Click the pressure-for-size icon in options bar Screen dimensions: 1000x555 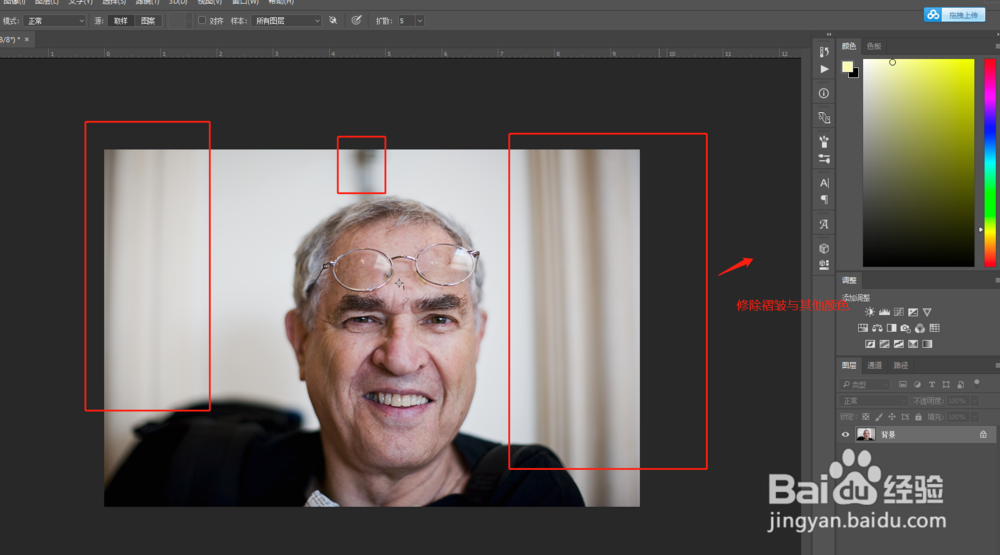tap(357, 20)
